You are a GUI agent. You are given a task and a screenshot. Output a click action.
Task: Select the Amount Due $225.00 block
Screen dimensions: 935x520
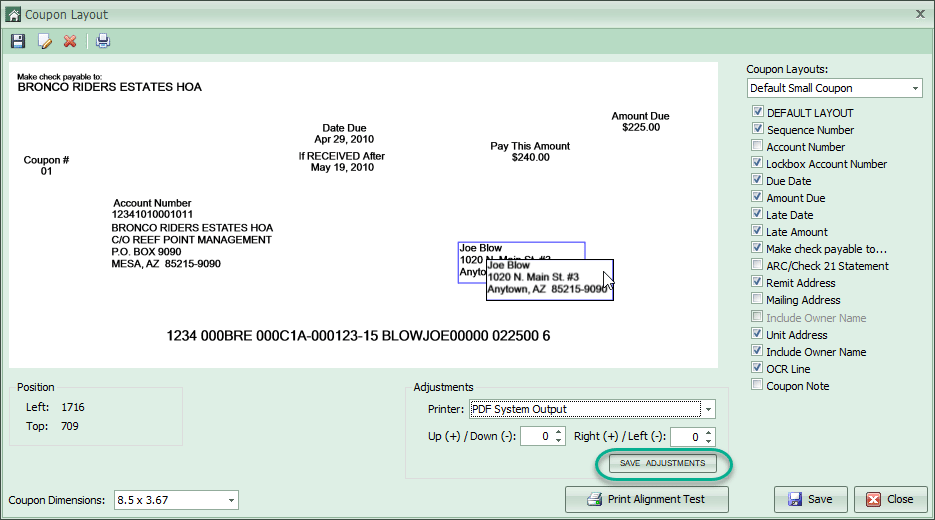[x=640, y=122]
